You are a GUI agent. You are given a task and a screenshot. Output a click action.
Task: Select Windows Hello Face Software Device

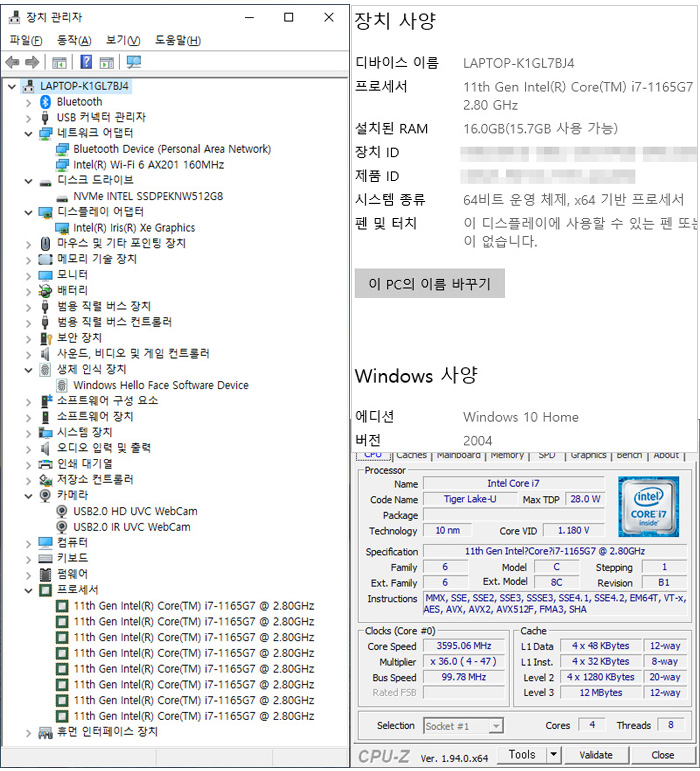pyautogui.click(x=161, y=385)
